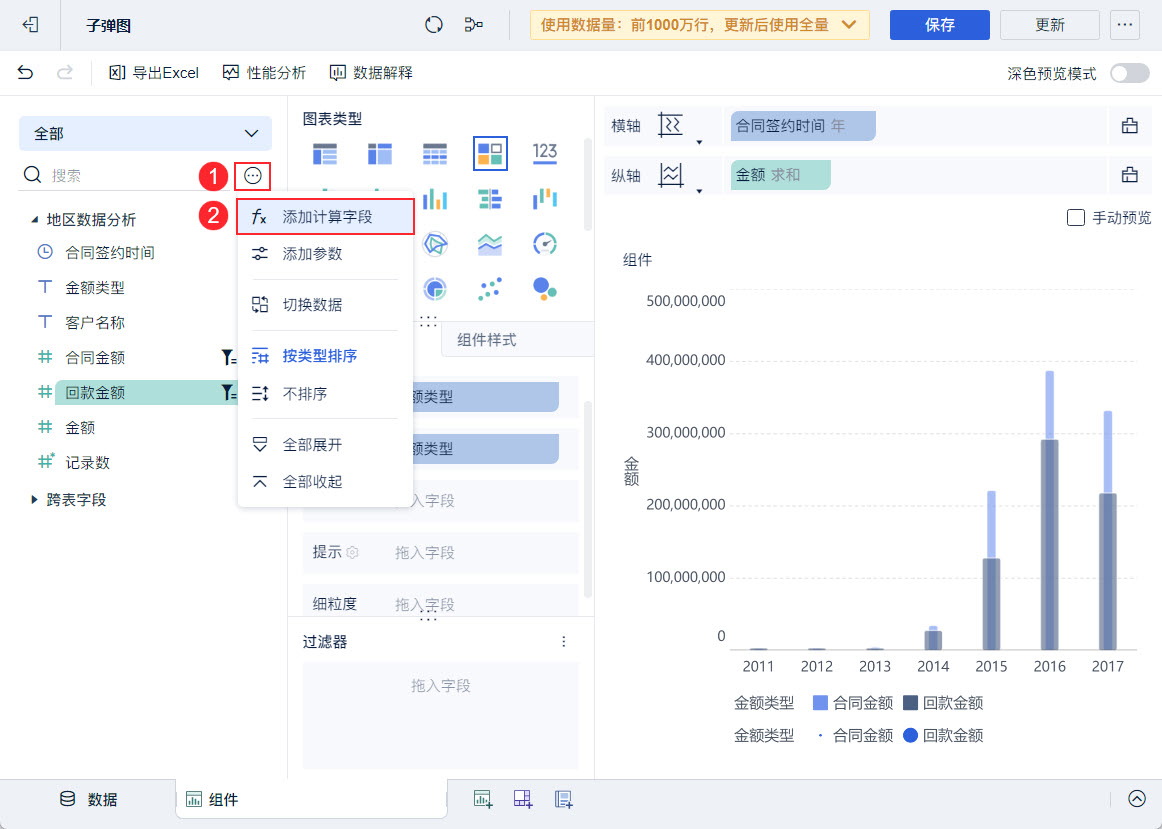Select the group table chart type icon
Screen dimensions: 1162x829
click(325, 153)
